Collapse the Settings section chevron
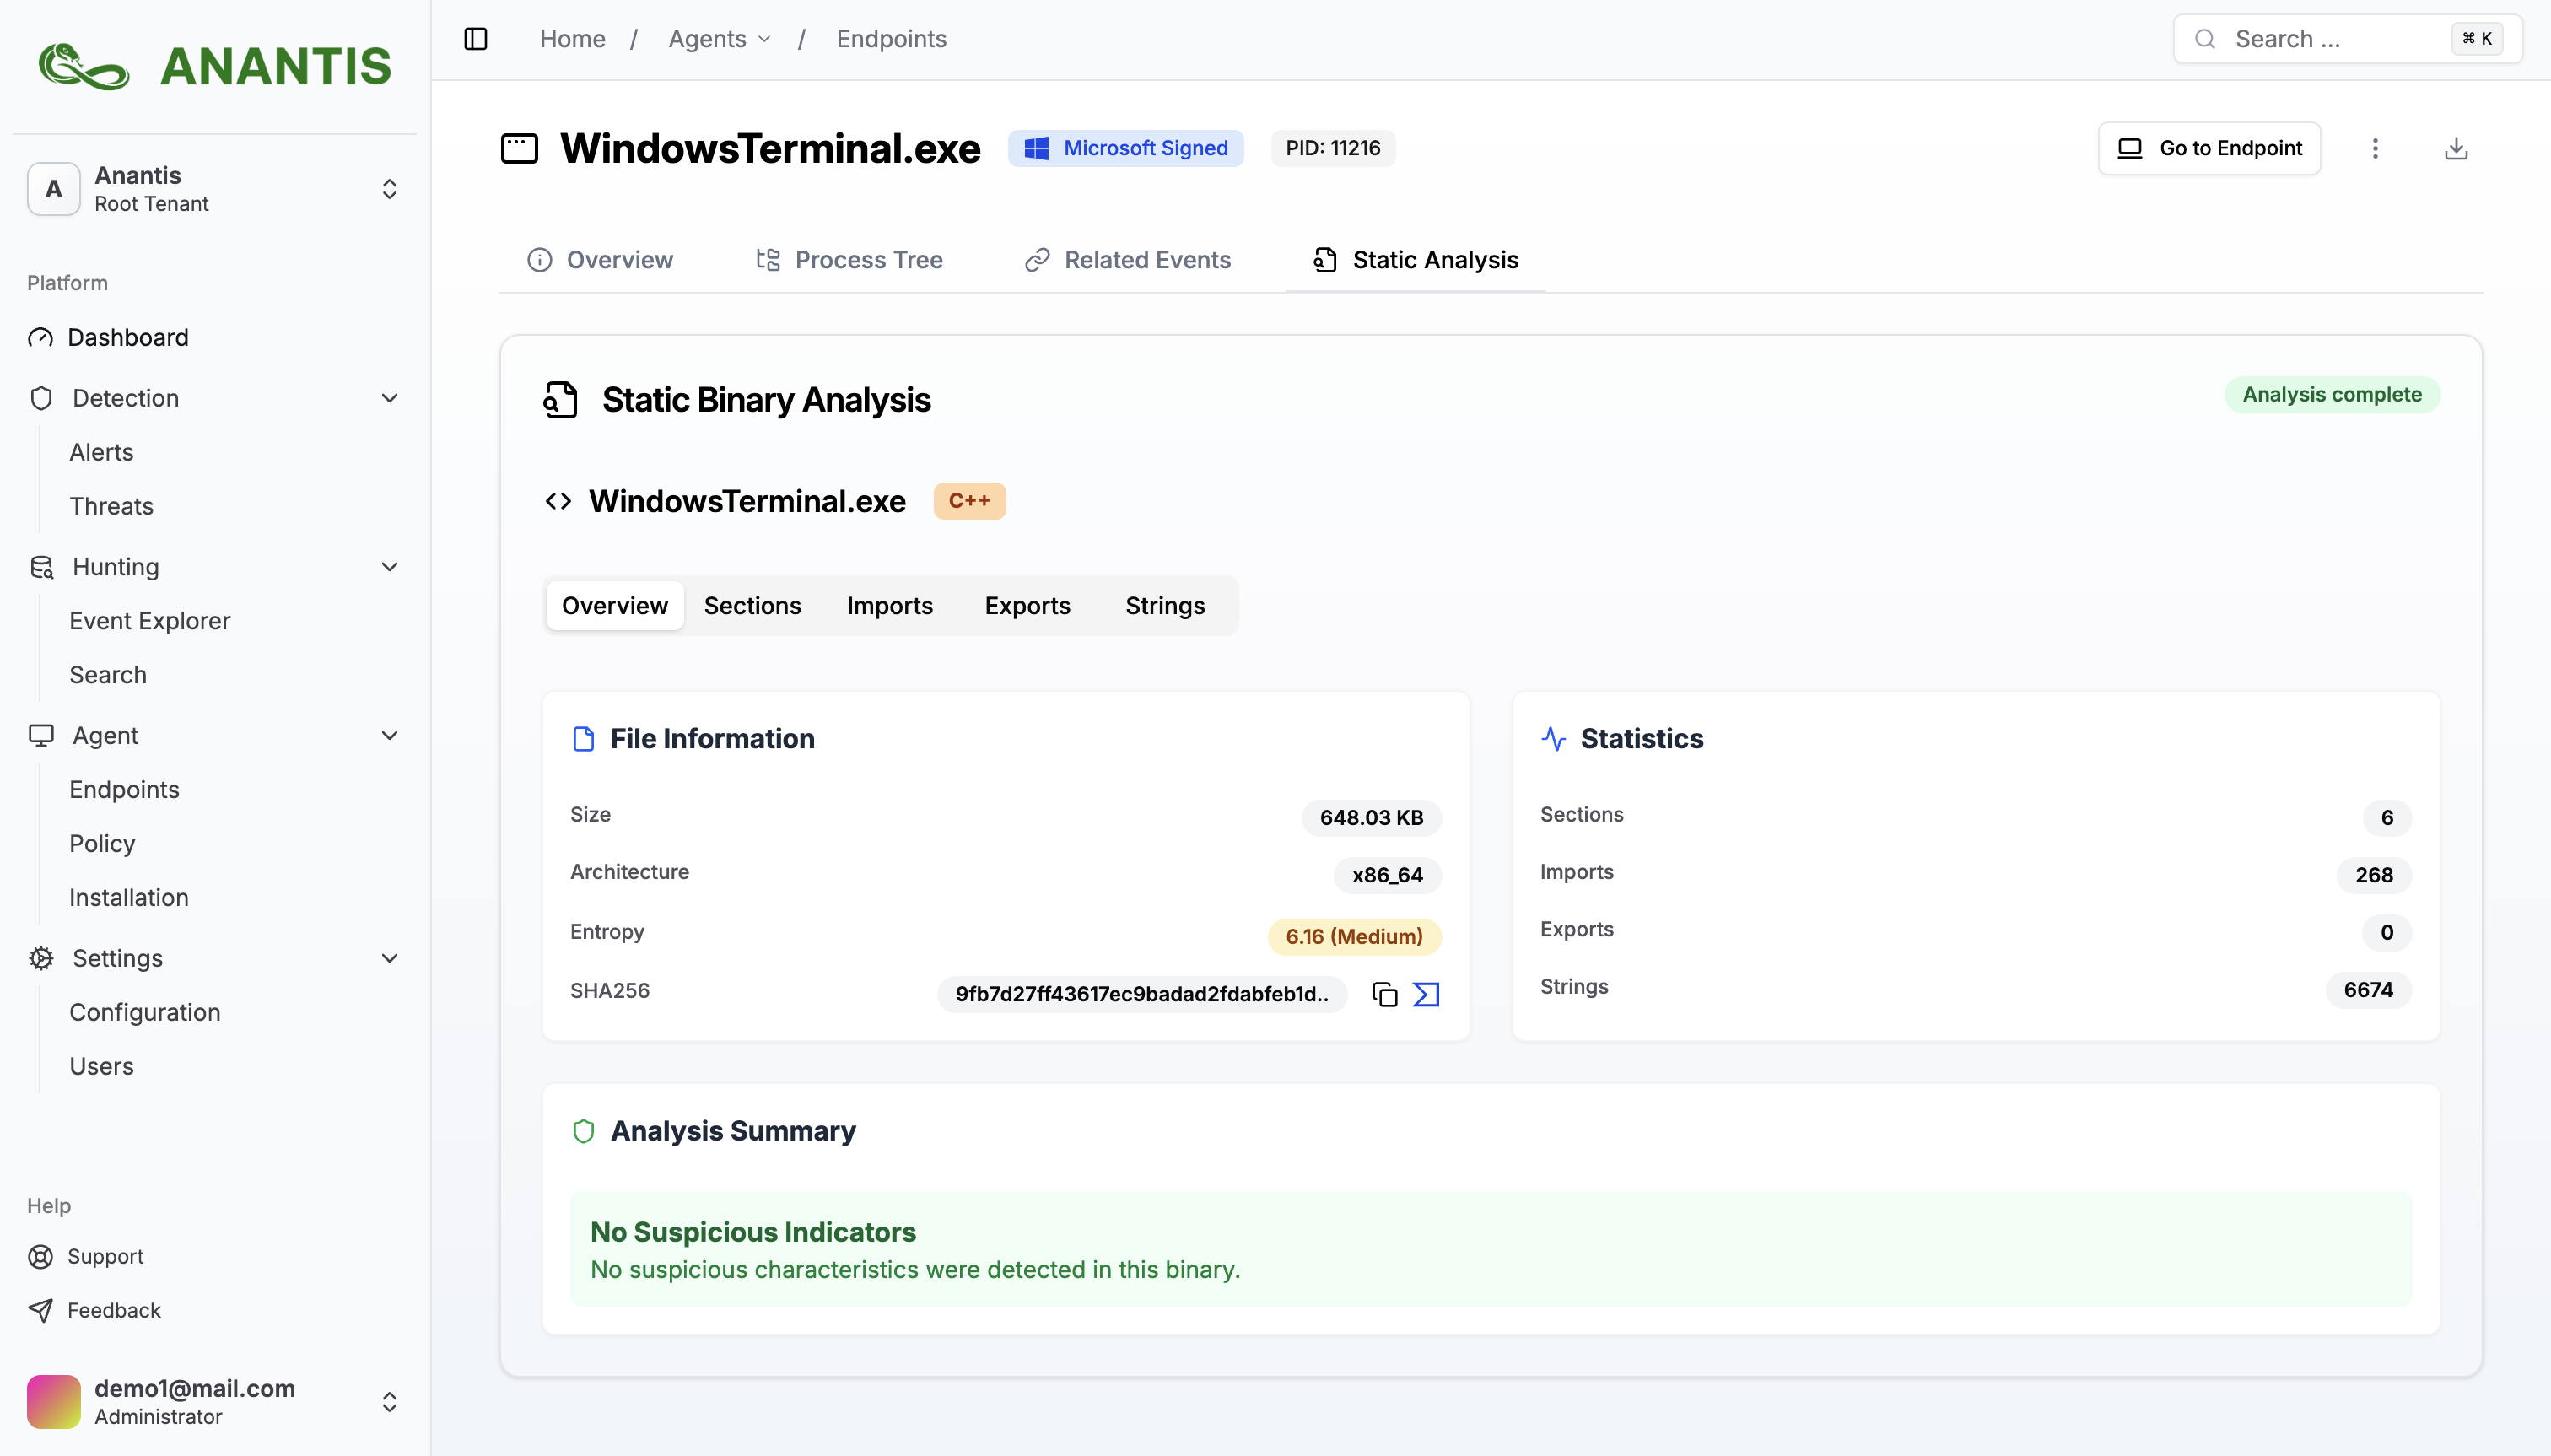The width and height of the screenshot is (2551, 1456). tap(390, 958)
